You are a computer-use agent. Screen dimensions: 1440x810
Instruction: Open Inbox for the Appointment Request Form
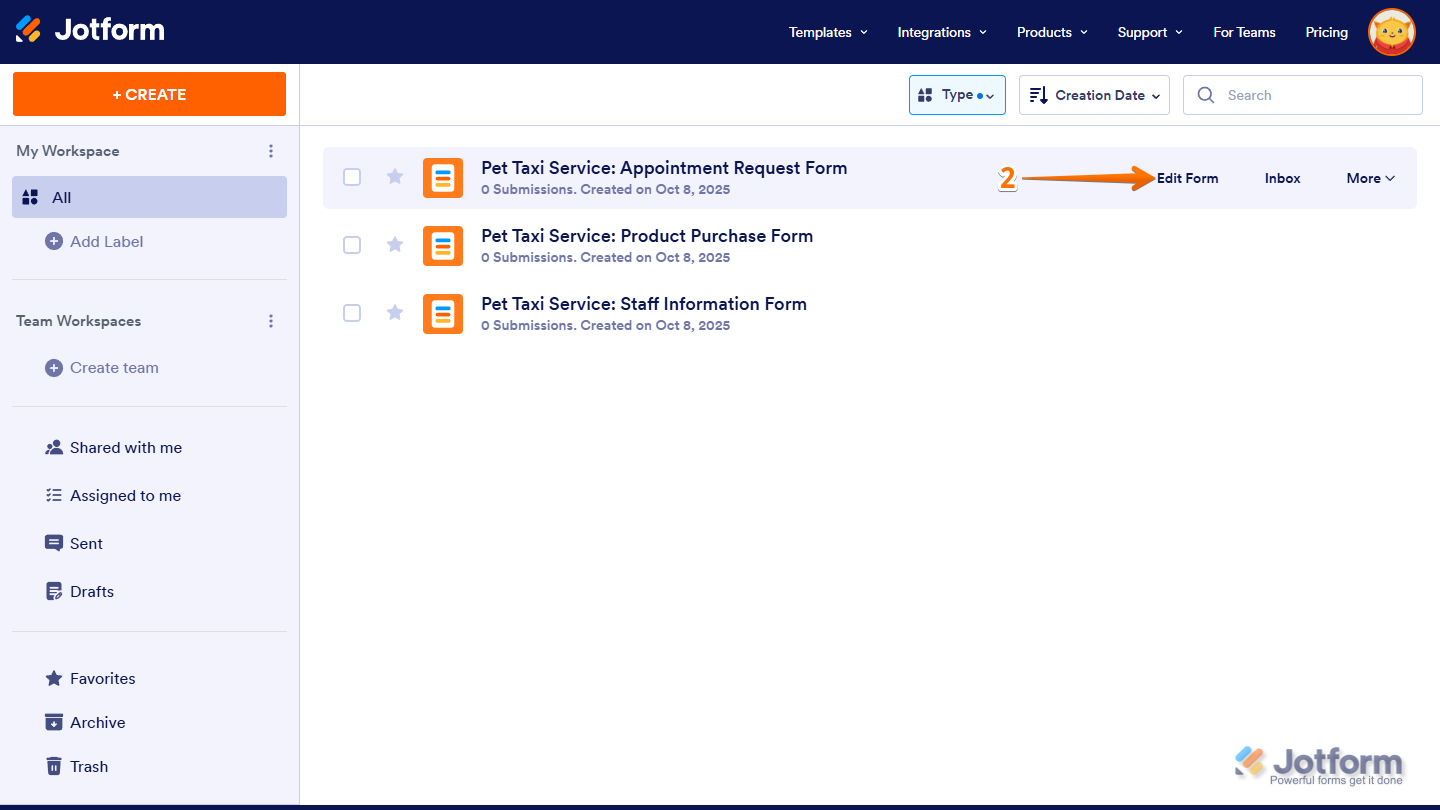[1282, 177]
